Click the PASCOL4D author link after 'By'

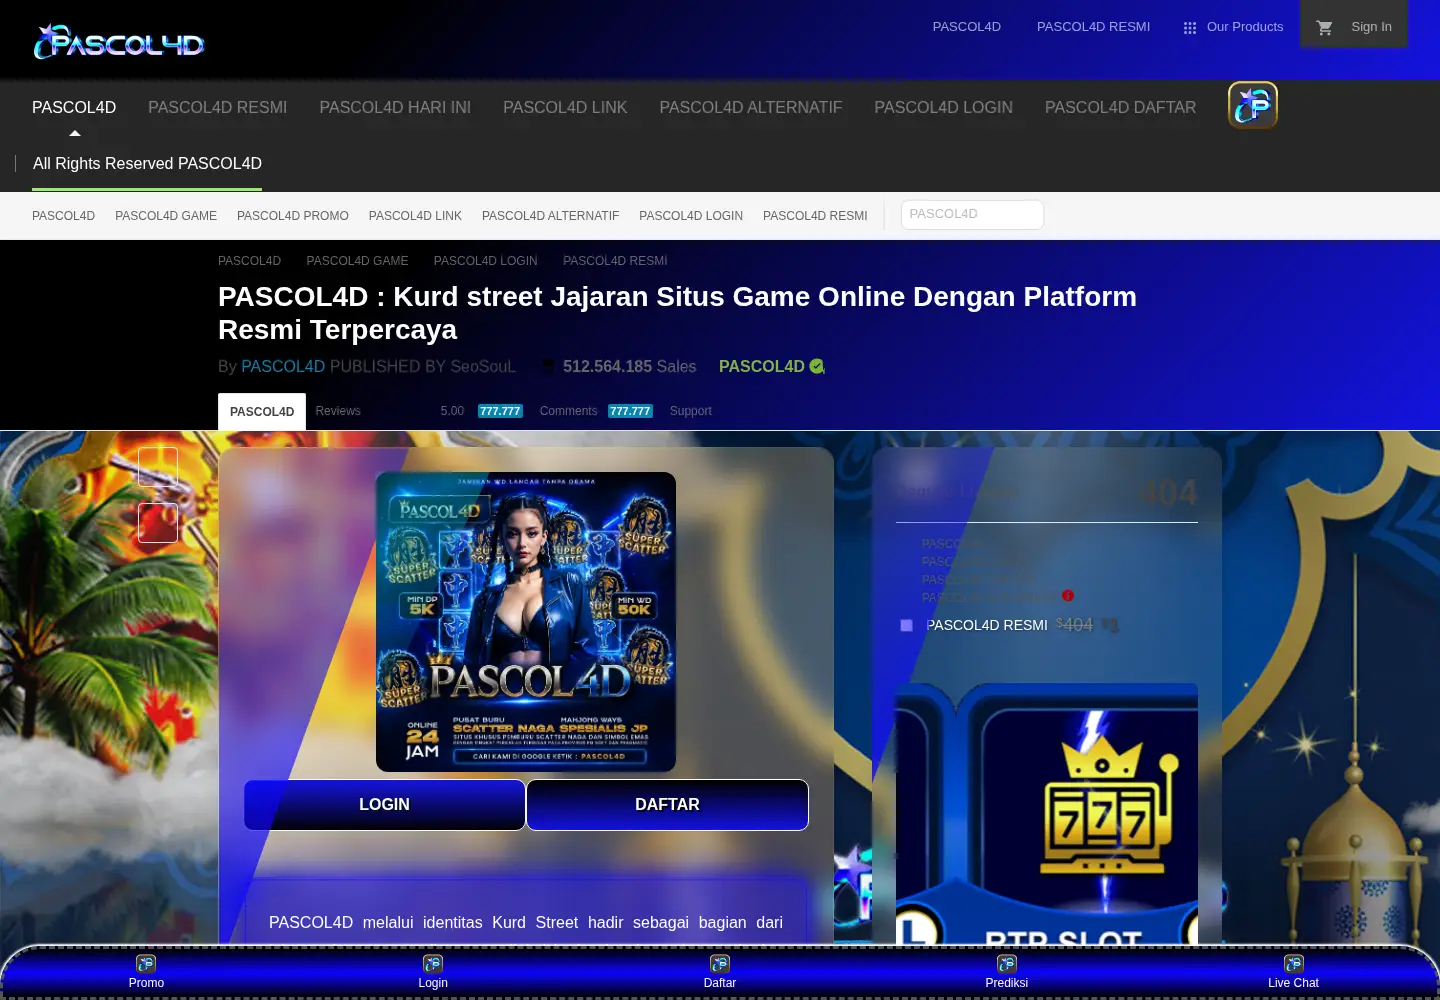(283, 367)
